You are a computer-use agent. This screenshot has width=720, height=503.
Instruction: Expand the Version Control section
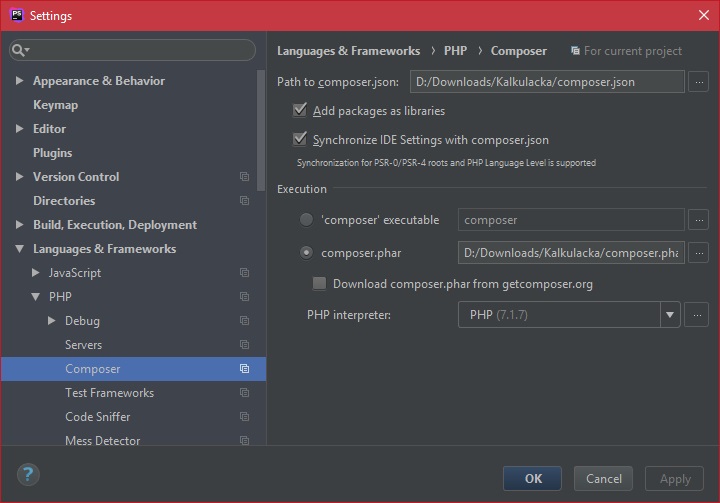coord(19,177)
